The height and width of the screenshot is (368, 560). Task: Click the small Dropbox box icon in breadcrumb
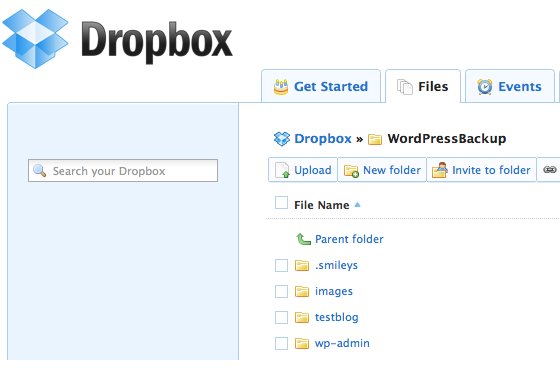coord(282,139)
